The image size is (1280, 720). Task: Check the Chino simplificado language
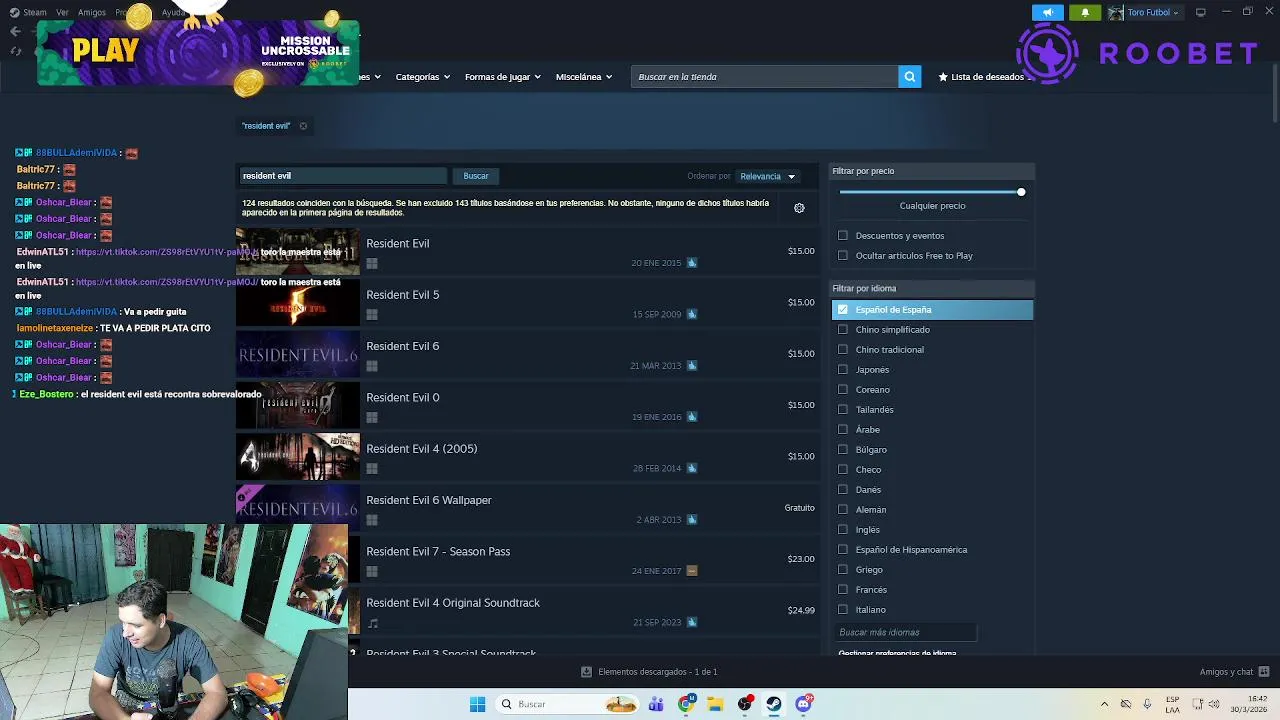coord(843,330)
